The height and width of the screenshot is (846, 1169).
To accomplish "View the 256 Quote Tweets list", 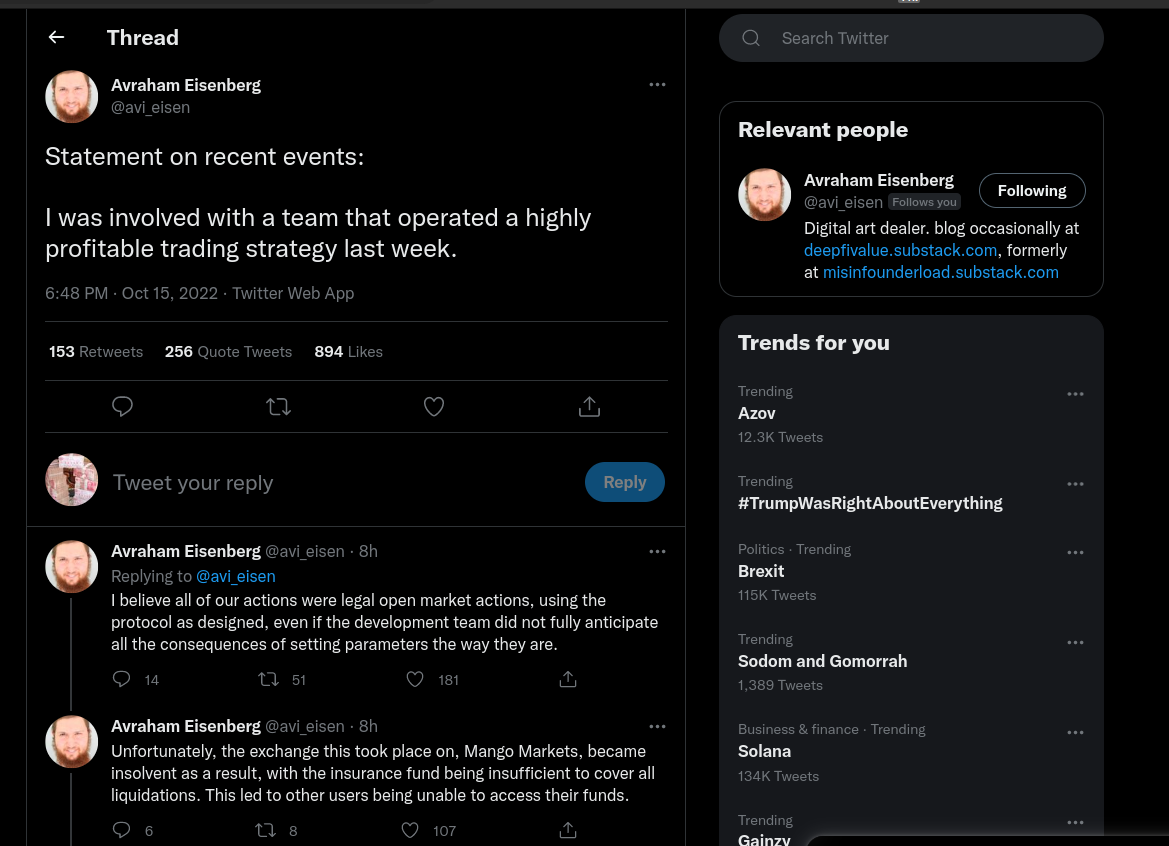I will click(x=228, y=351).
